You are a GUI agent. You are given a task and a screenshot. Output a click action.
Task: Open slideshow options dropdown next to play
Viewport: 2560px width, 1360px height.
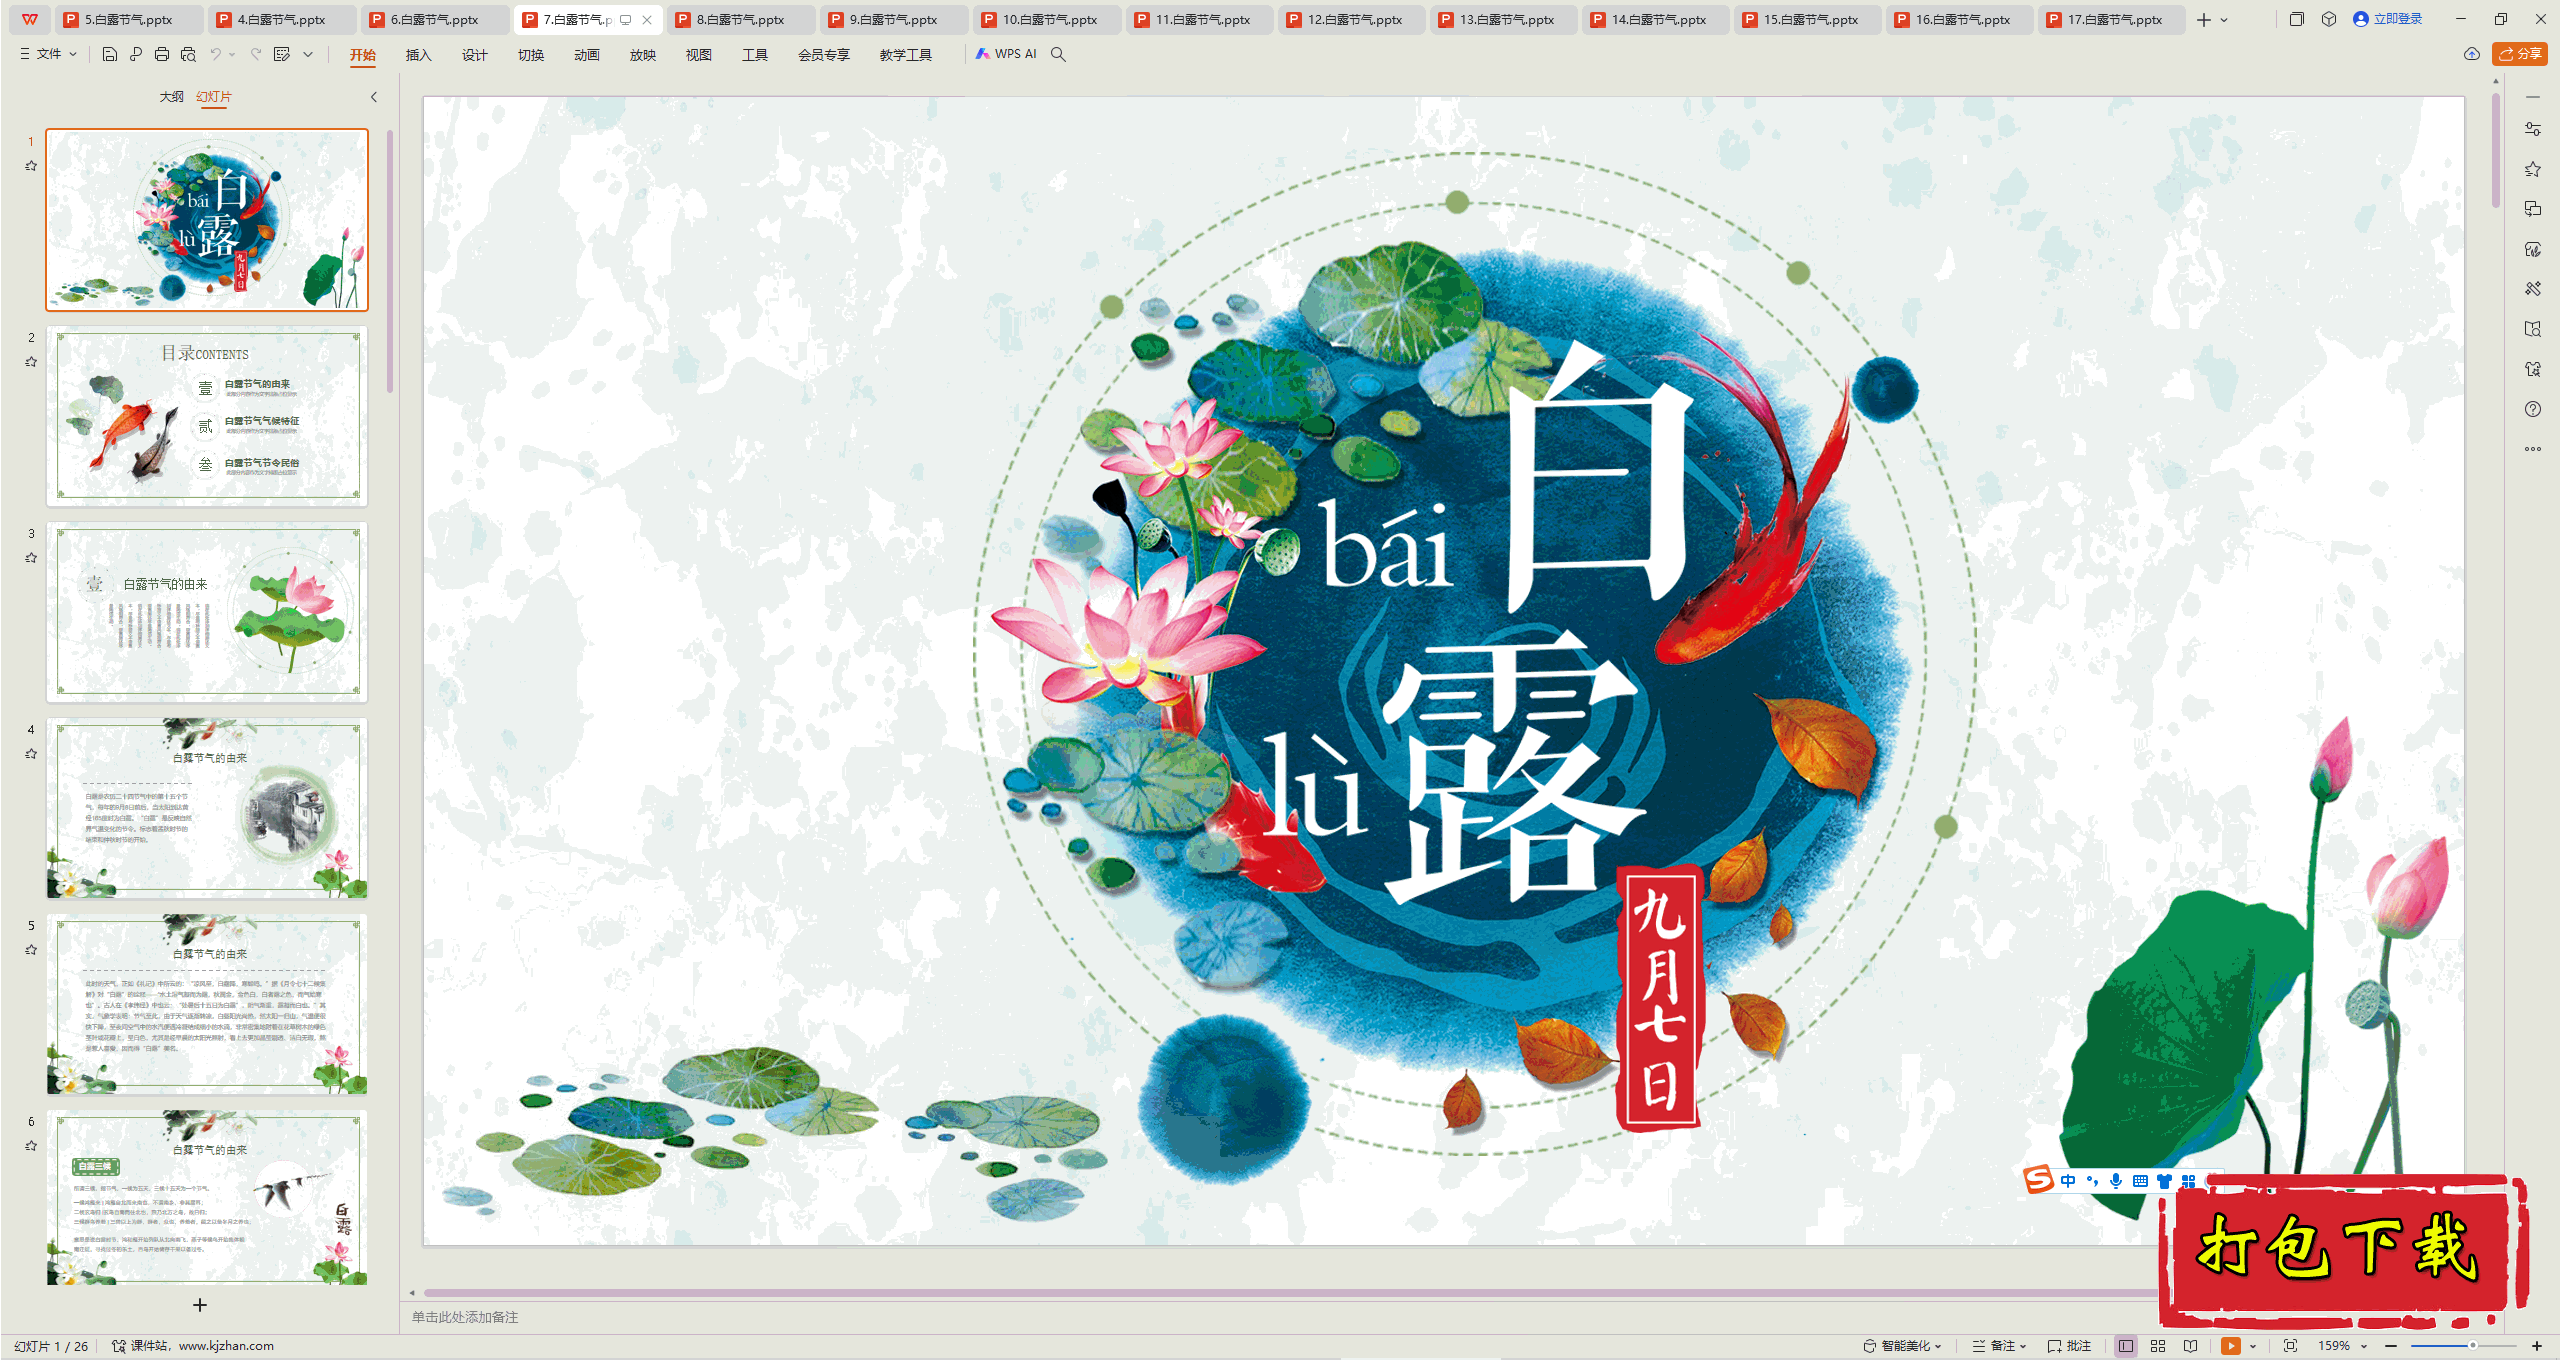point(2253,1346)
